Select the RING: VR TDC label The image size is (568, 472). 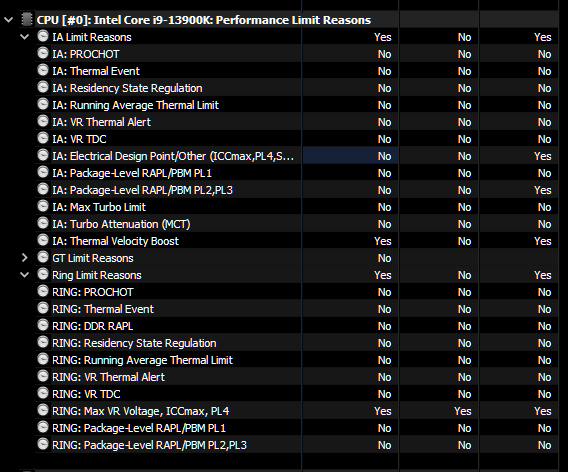(x=86, y=395)
